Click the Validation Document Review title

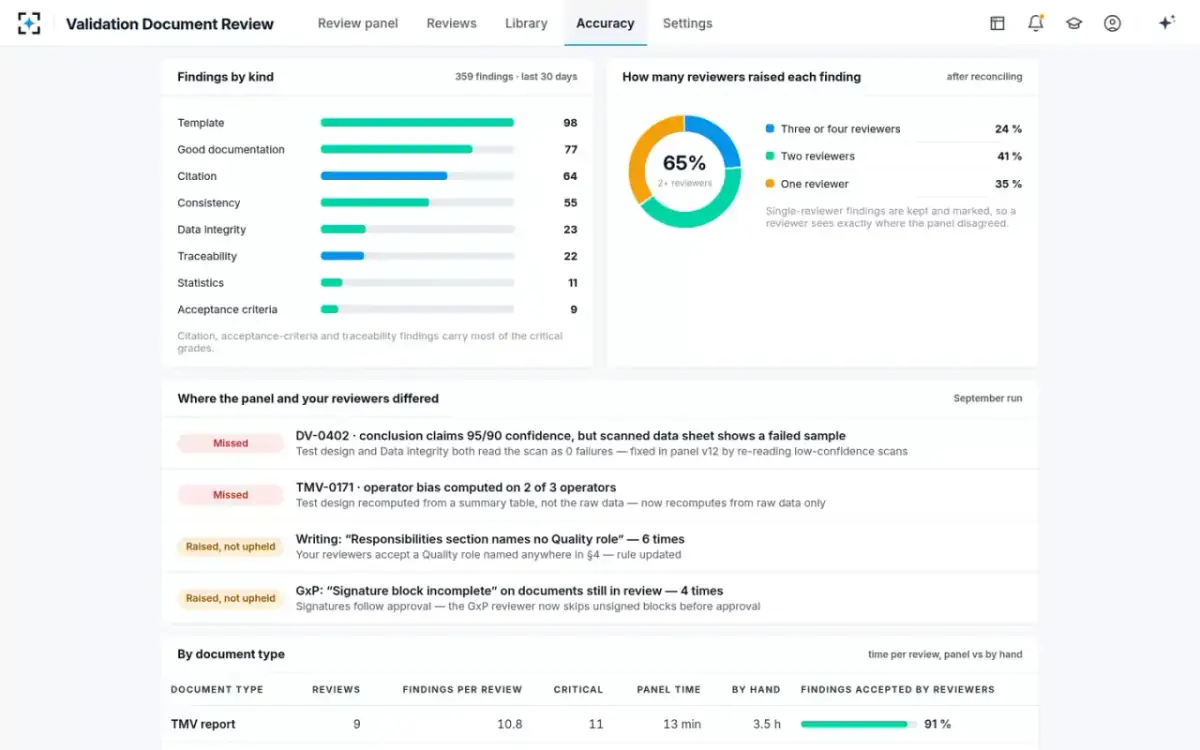pos(170,23)
